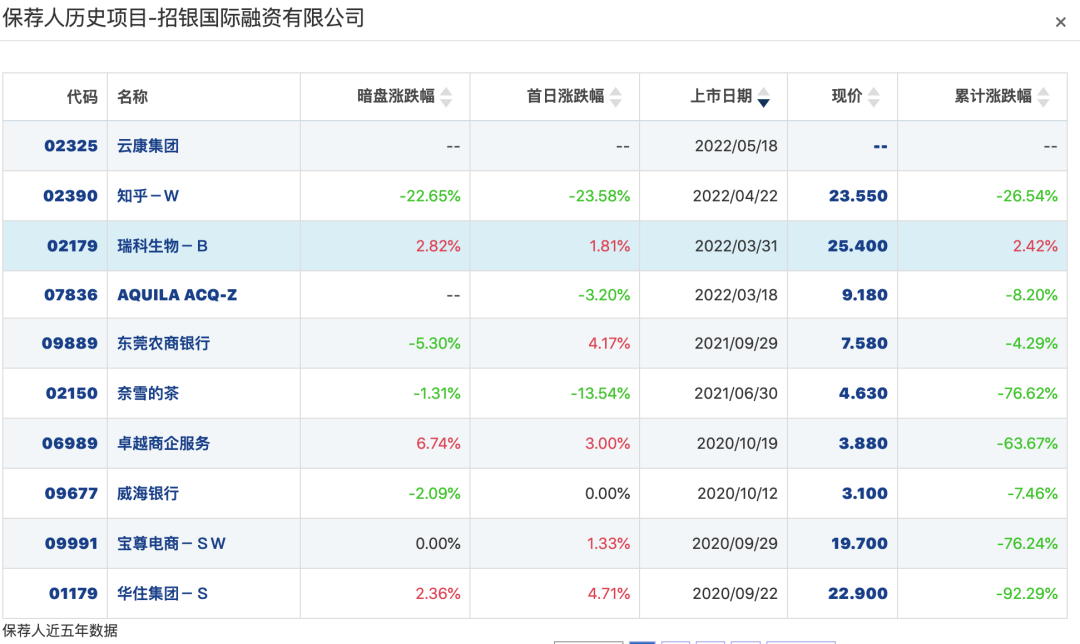The height and width of the screenshot is (644, 1080).
Task: Sort by 上市日期 column arrows
Action: [763, 97]
